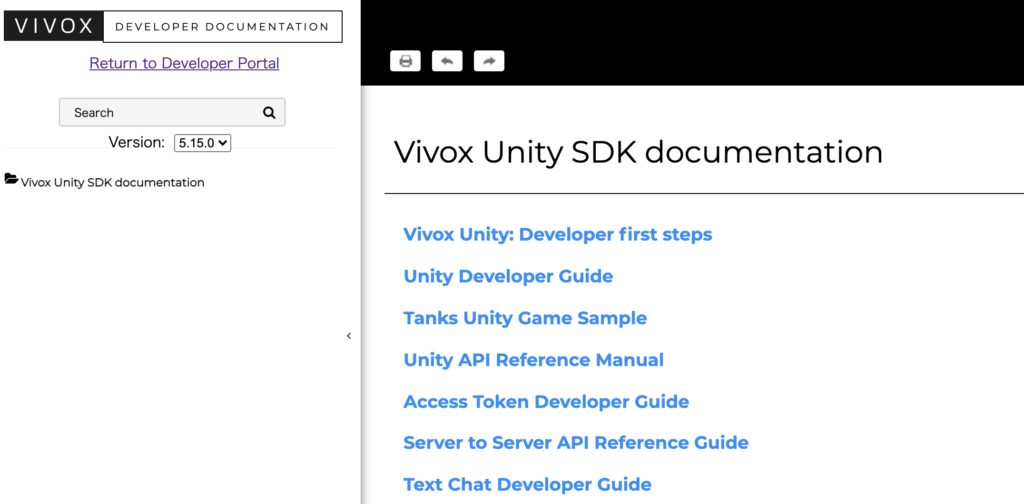Click the Developer Documentation header label
The width and height of the screenshot is (1024, 504).
pyautogui.click(x=222, y=27)
